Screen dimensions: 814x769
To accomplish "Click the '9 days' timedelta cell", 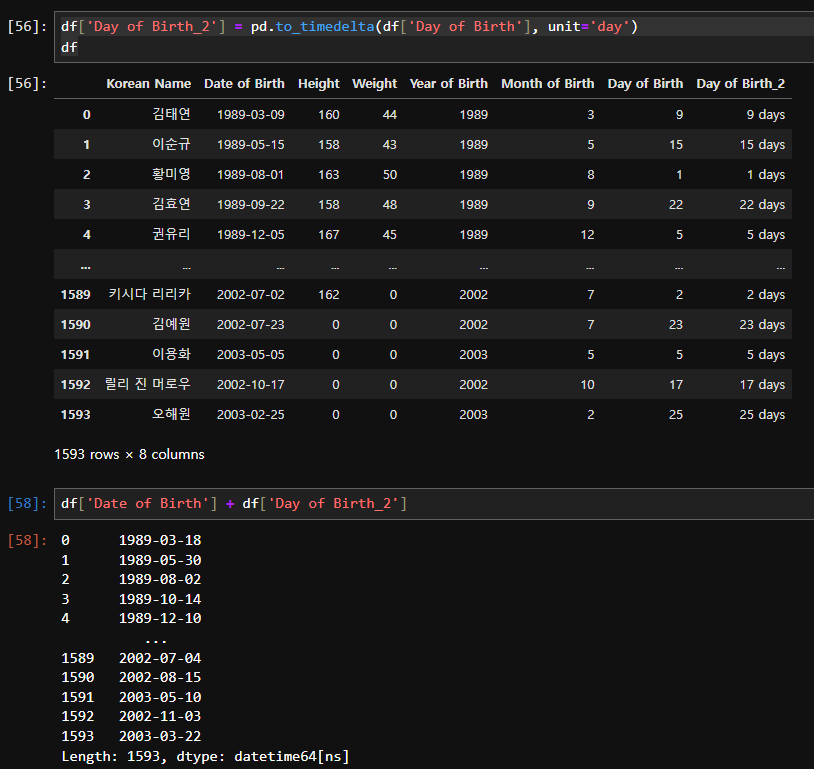I will pos(766,115).
